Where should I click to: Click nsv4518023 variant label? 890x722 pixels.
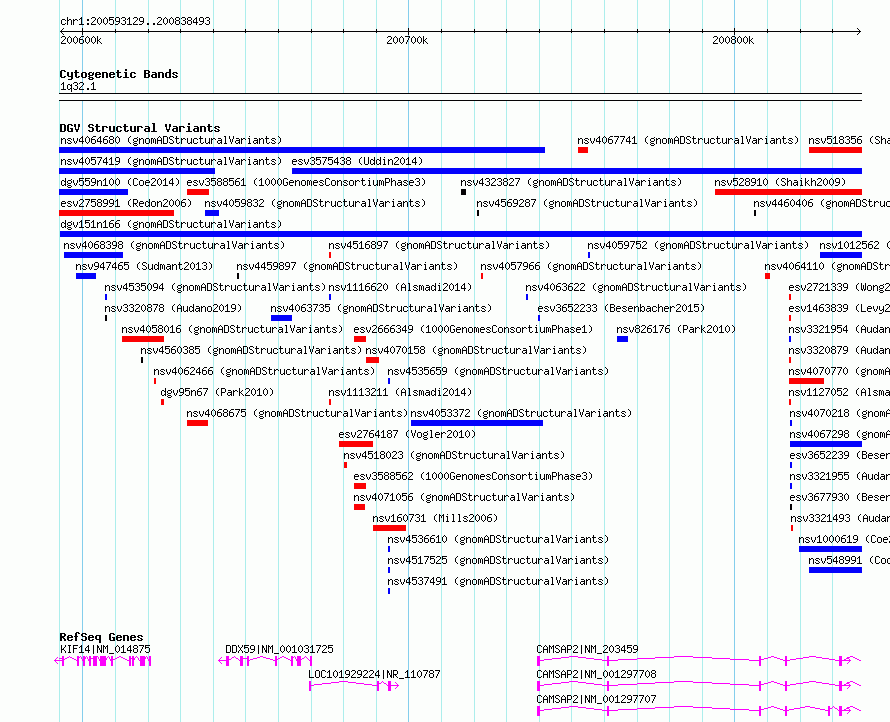click(454, 455)
